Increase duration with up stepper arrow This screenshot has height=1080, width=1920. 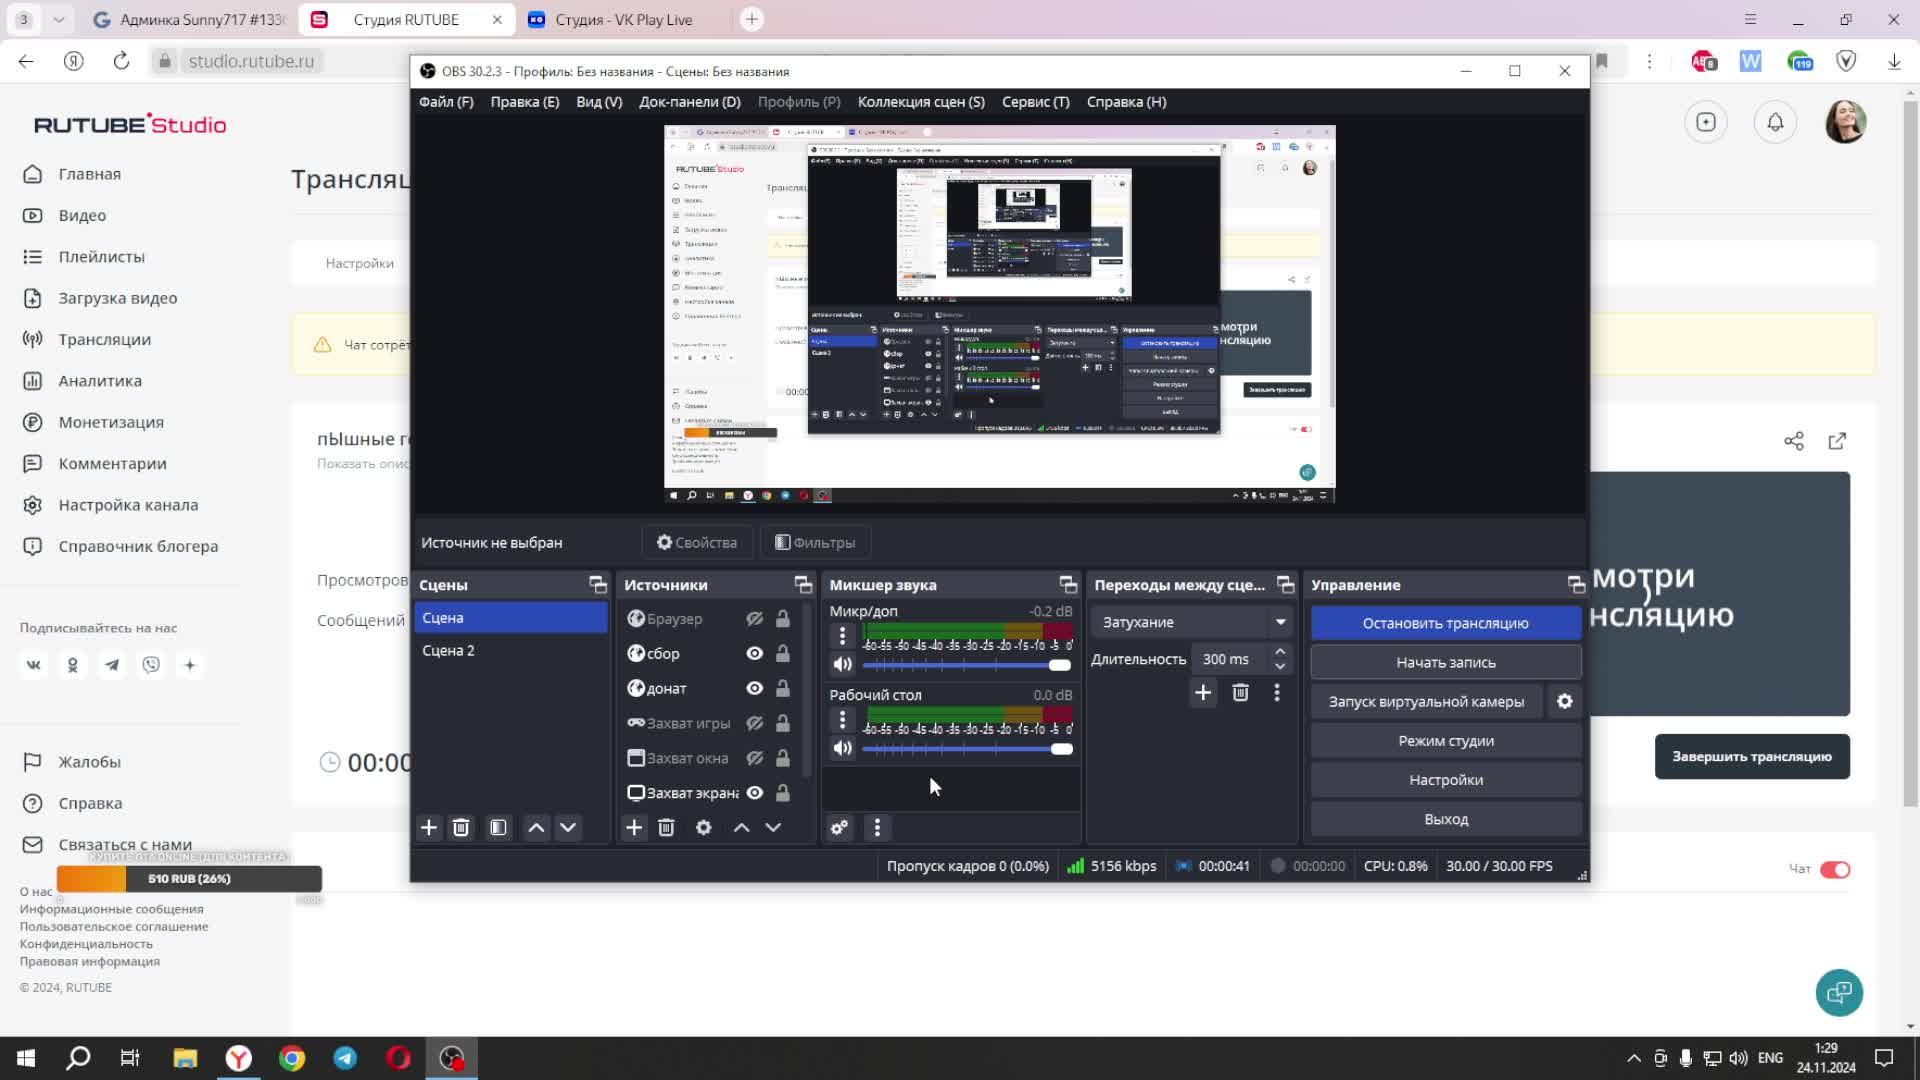pyautogui.click(x=1280, y=652)
